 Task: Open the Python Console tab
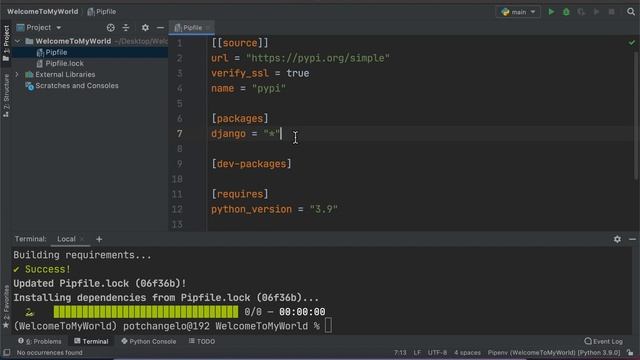click(x=149, y=341)
